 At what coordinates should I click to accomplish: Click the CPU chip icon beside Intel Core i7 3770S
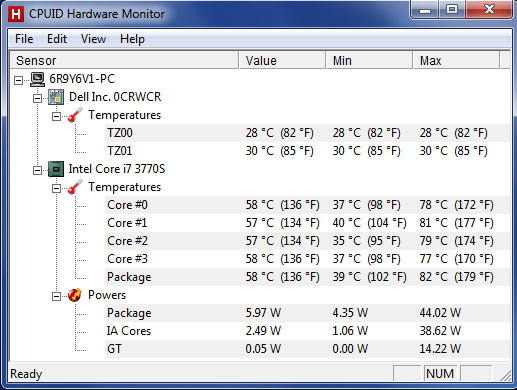[56, 169]
